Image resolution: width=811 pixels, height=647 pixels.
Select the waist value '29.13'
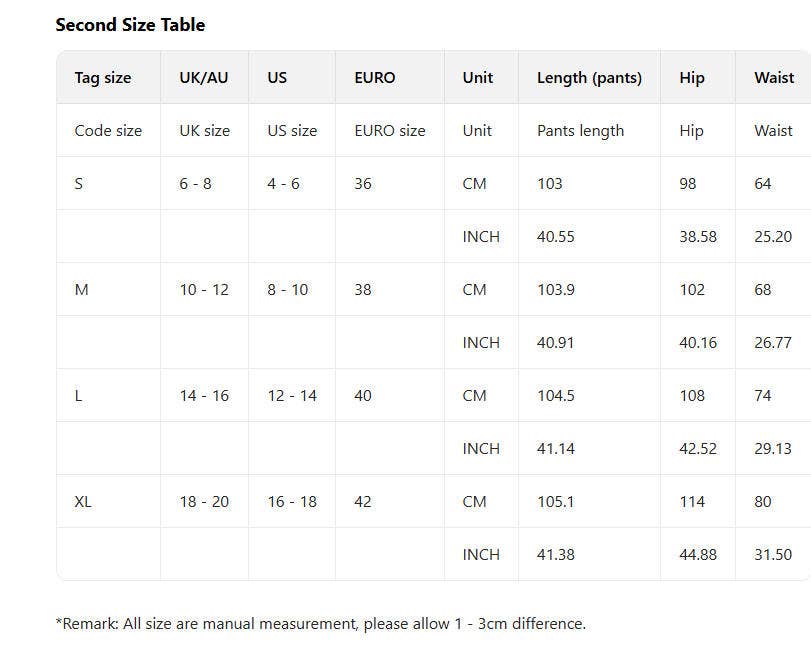tap(773, 449)
